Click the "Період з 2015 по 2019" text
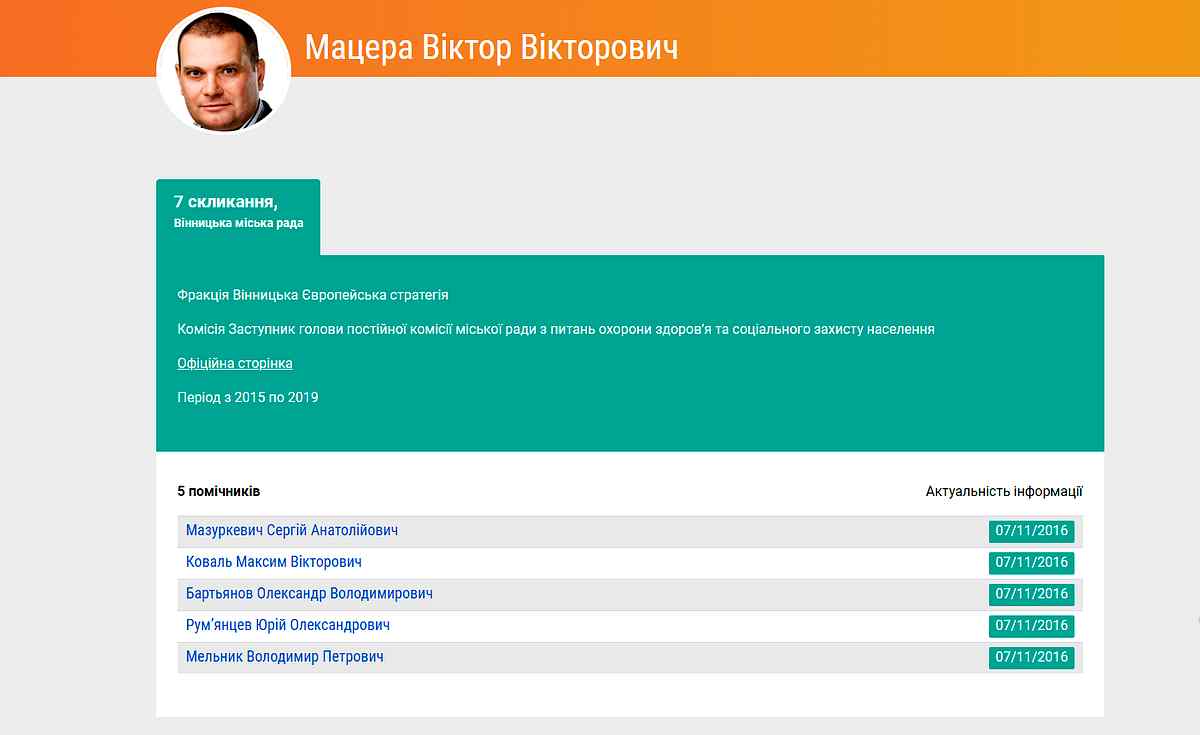Viewport: 1200px width, 735px height. tap(248, 397)
